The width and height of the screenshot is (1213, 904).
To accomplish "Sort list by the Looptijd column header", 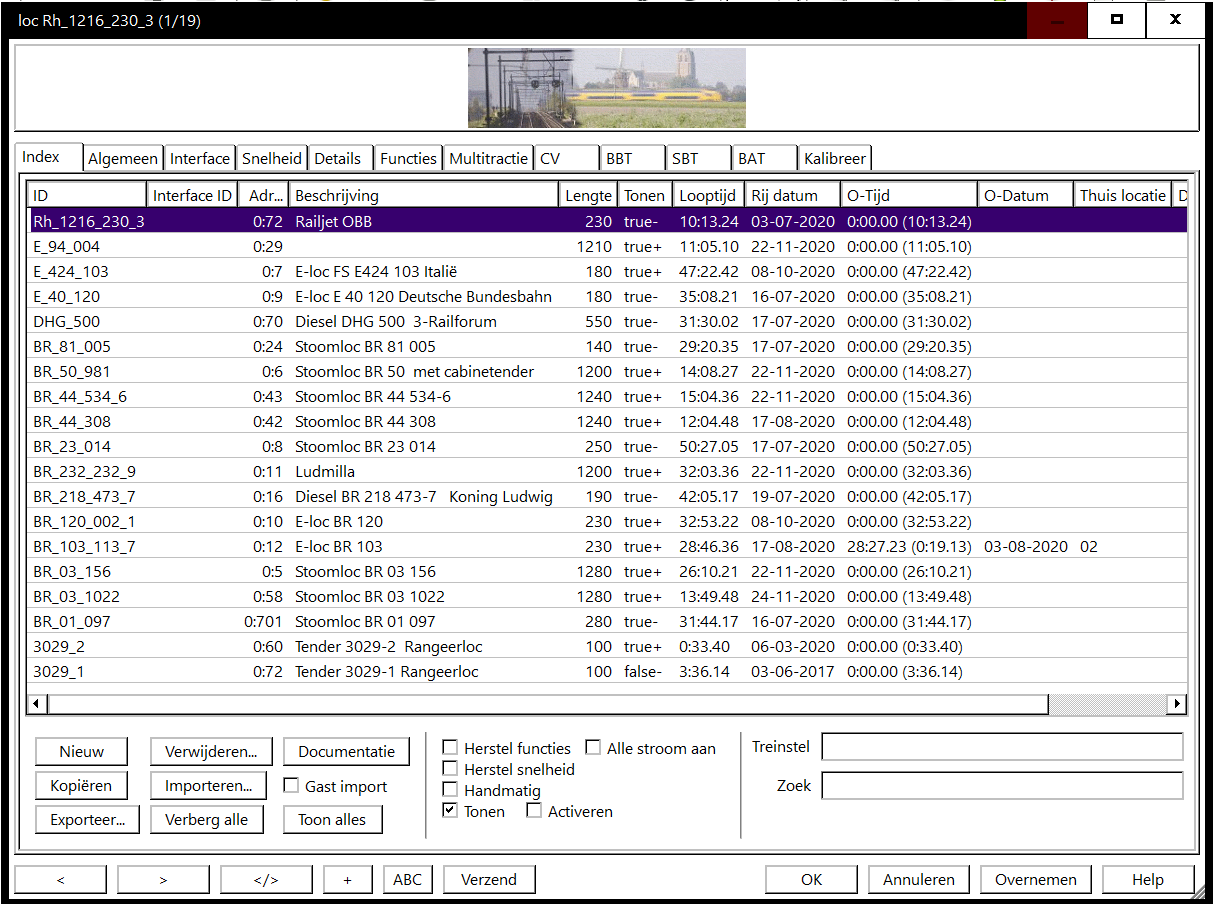I will (x=708, y=195).
